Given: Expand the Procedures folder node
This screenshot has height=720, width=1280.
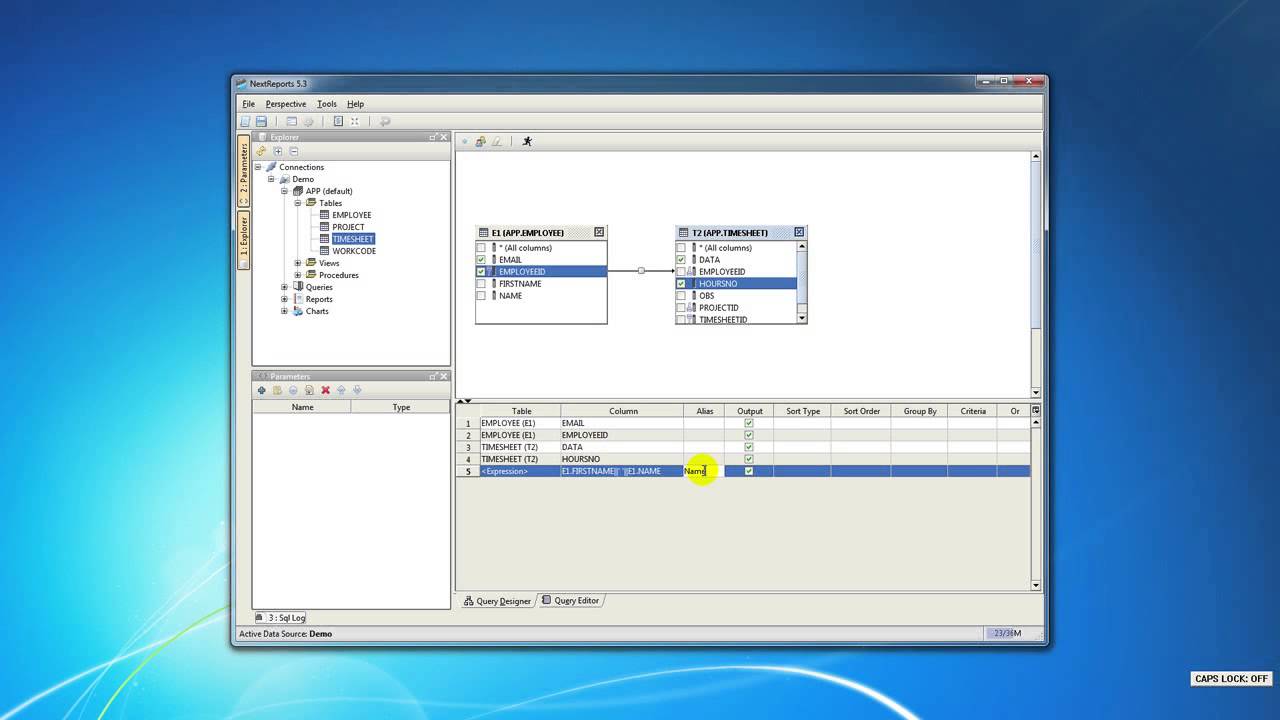Looking at the screenshot, I should pos(297,275).
